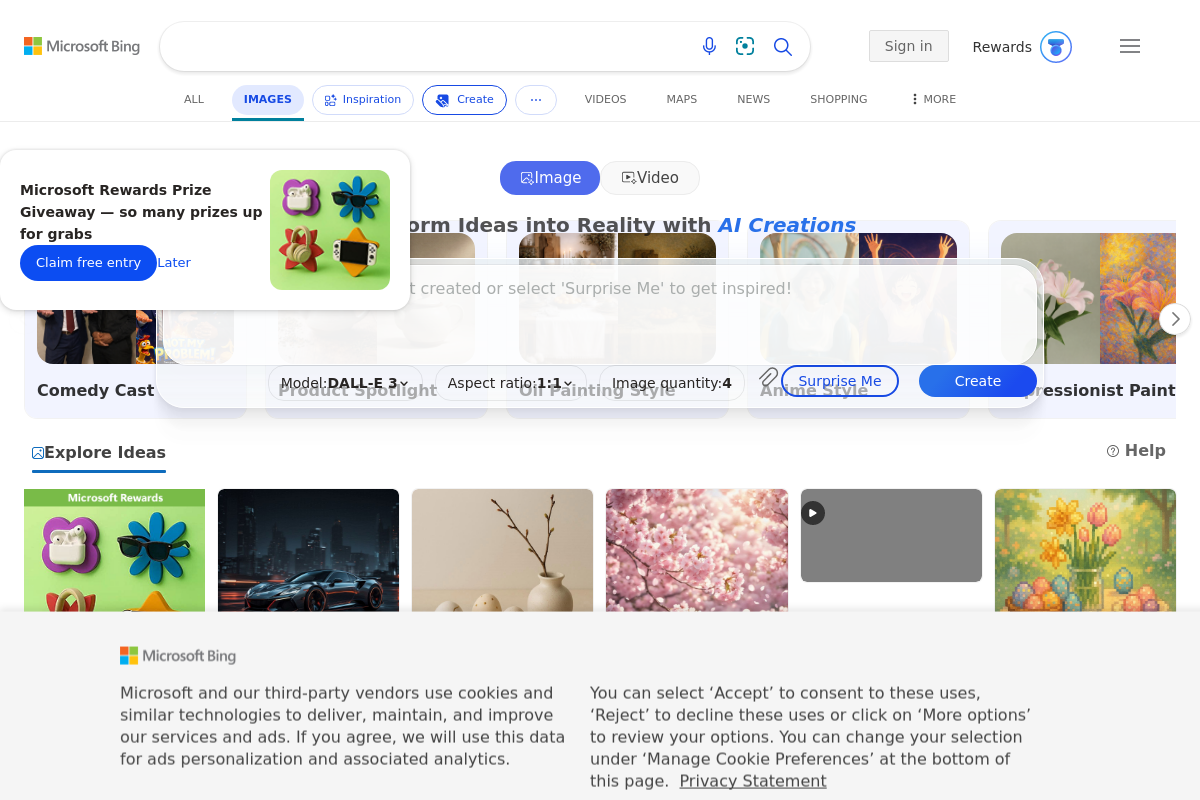Click the Rewards prize giveaway image
This screenshot has height=800, width=1200.
330,230
